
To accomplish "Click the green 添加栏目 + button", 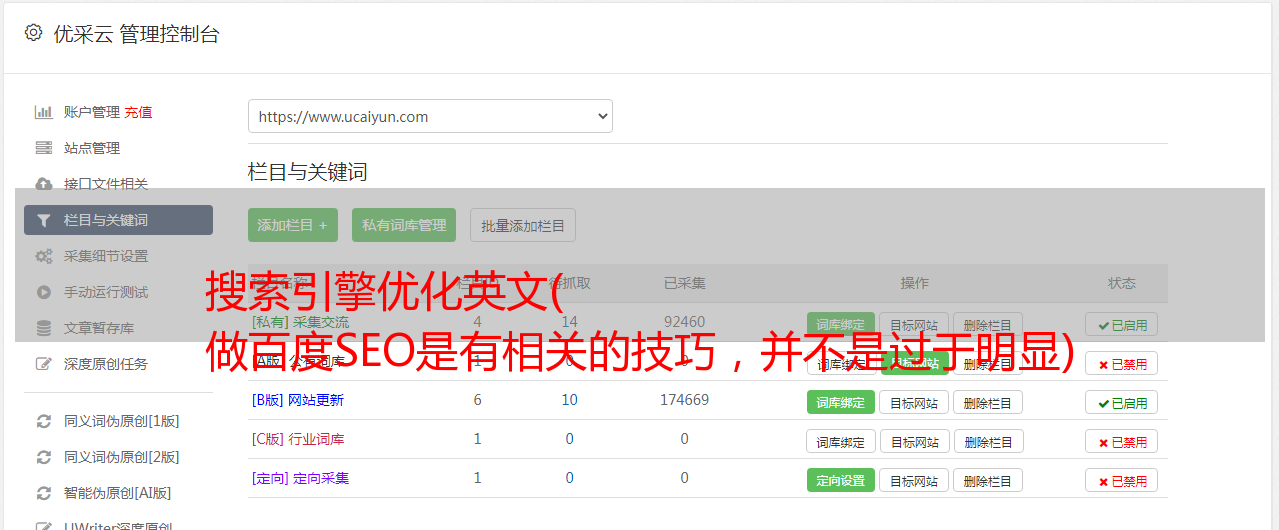I will pos(293,225).
